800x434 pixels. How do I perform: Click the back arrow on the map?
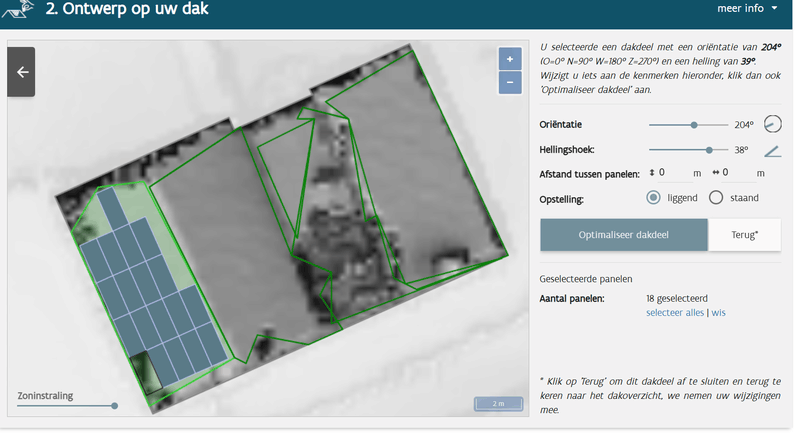21,72
